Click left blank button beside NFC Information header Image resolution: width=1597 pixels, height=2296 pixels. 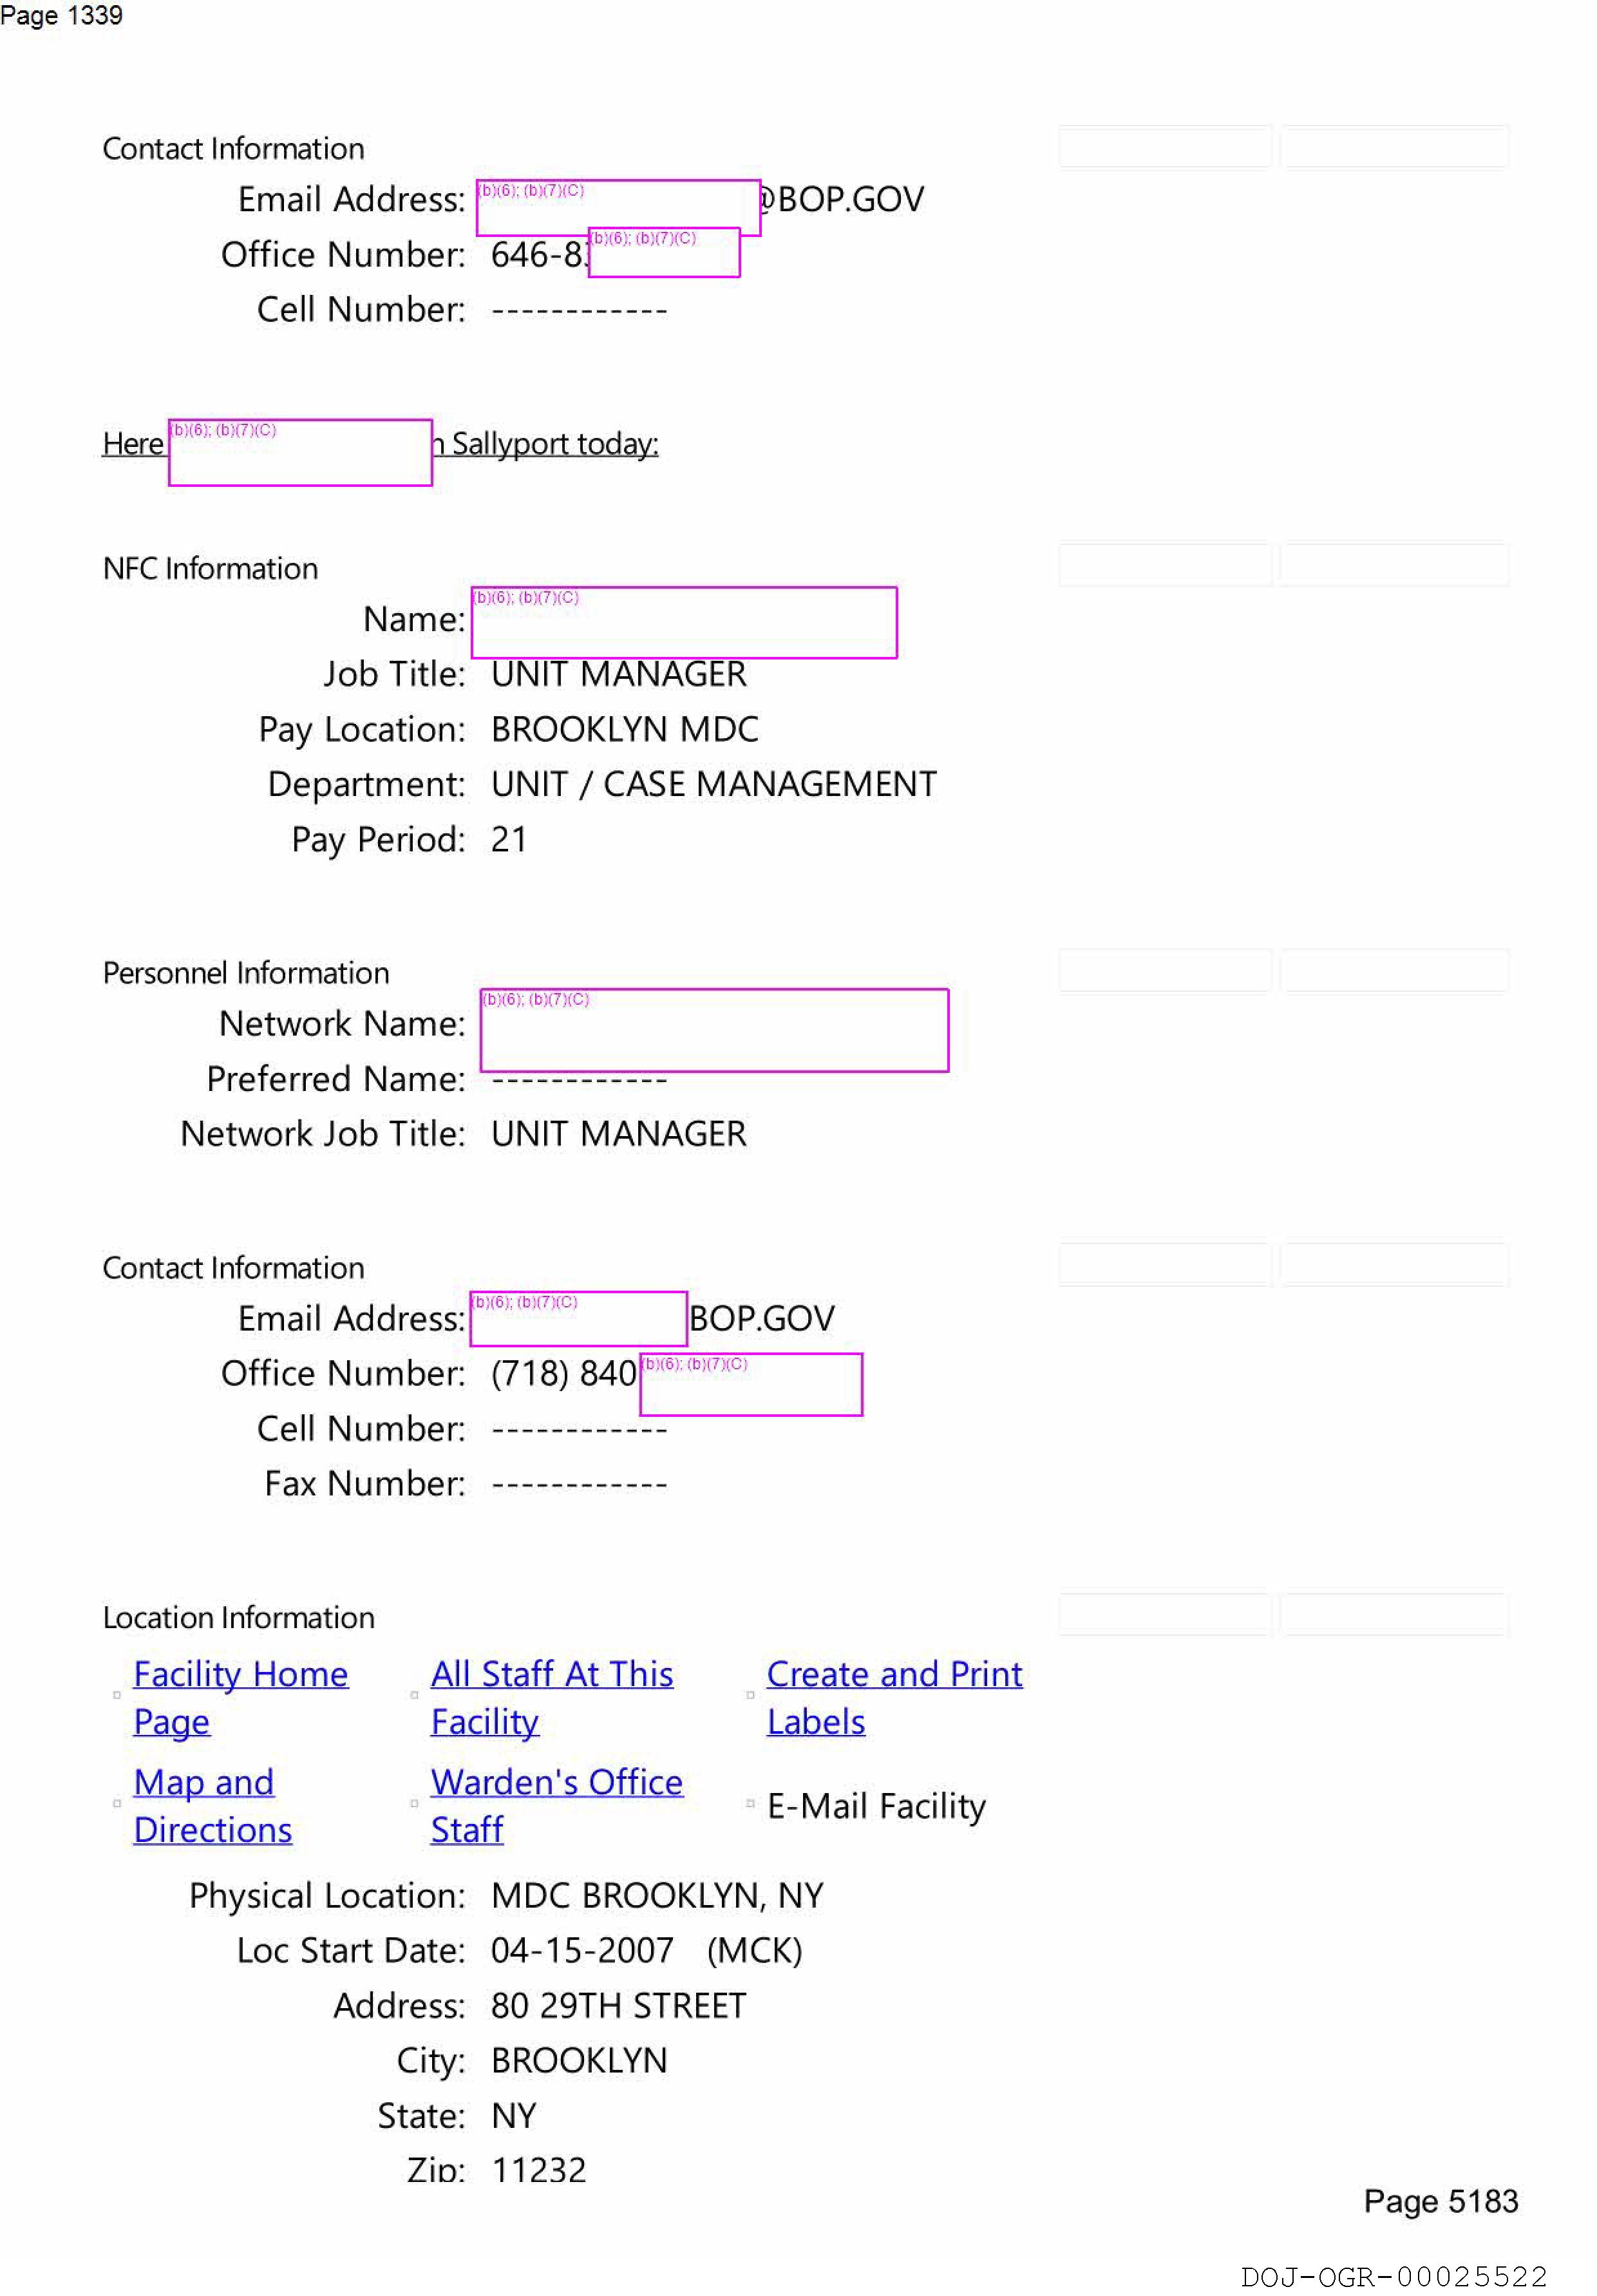(x=1164, y=565)
